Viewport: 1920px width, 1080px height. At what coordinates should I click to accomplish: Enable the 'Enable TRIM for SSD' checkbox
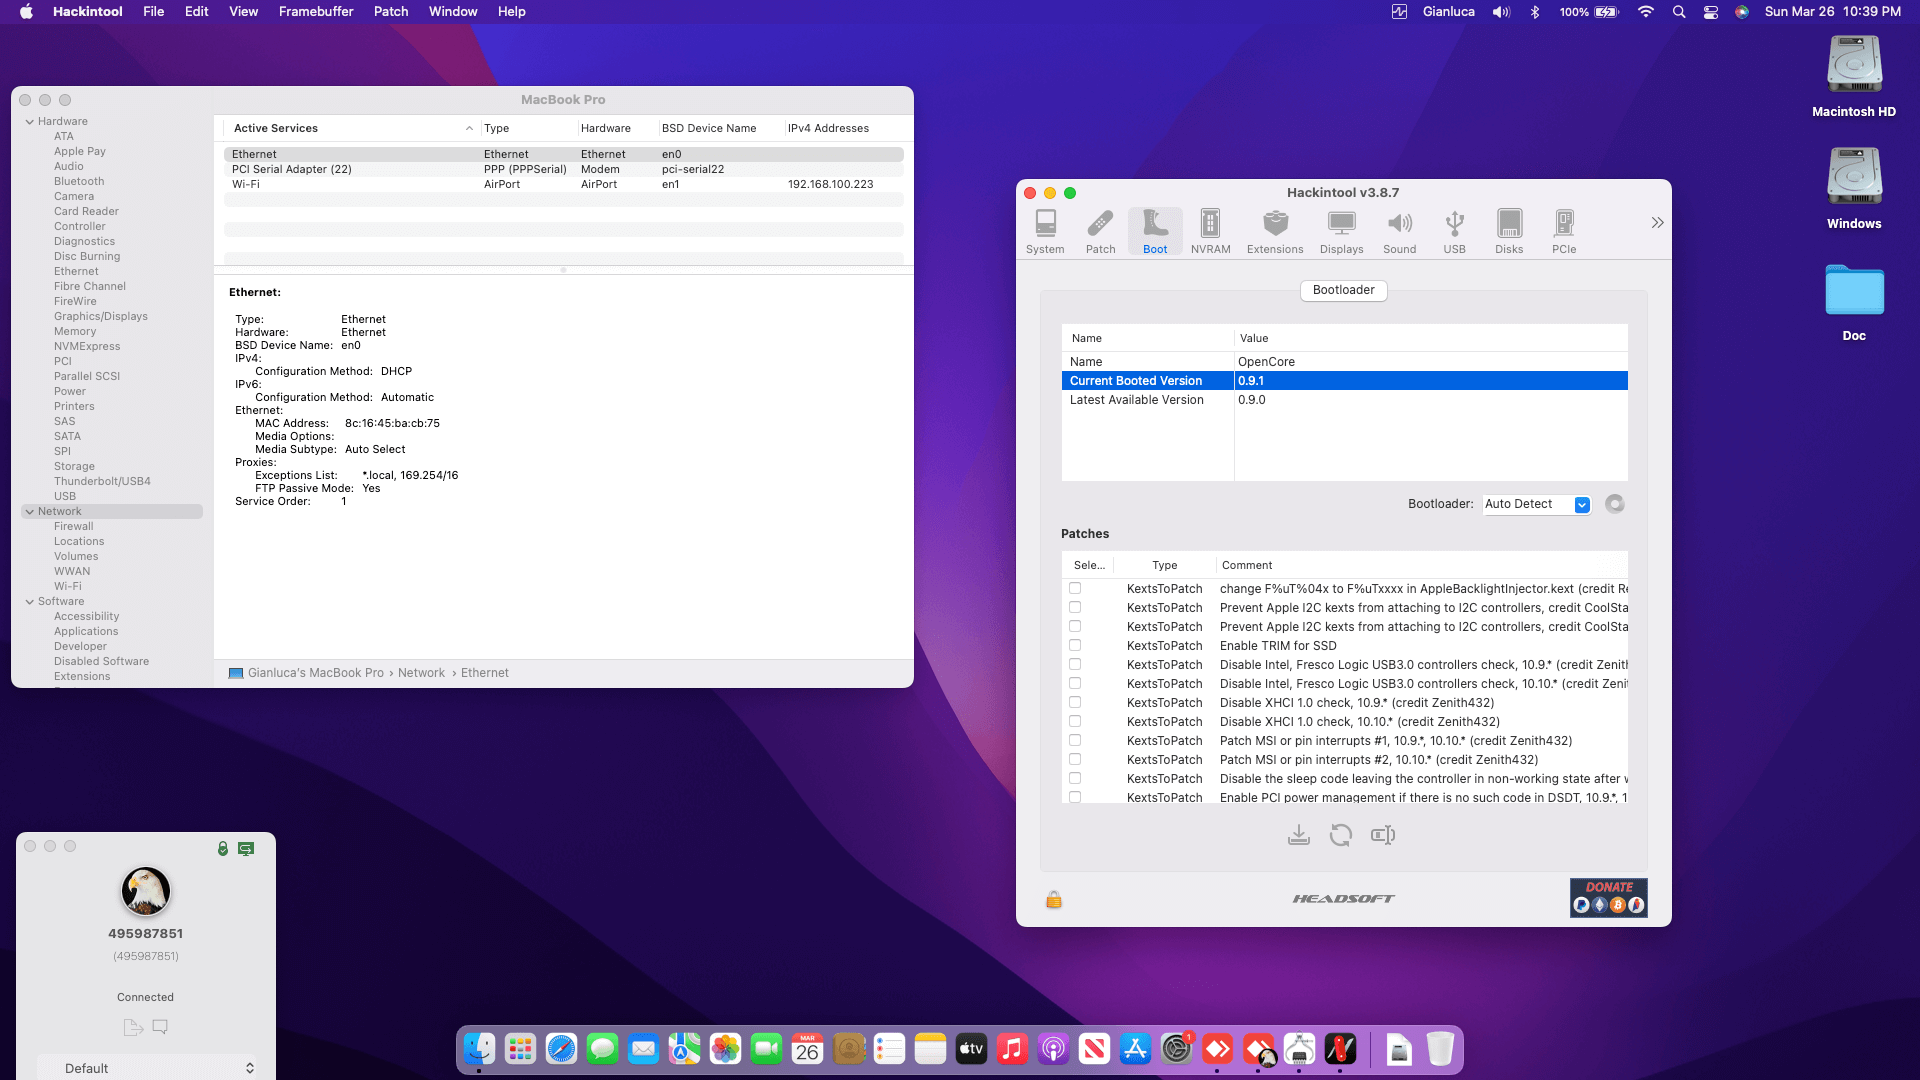click(1075, 646)
